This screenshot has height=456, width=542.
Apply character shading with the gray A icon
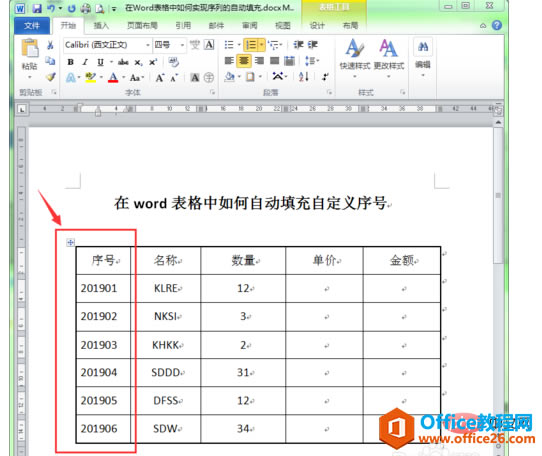pyautogui.click(x=195, y=78)
